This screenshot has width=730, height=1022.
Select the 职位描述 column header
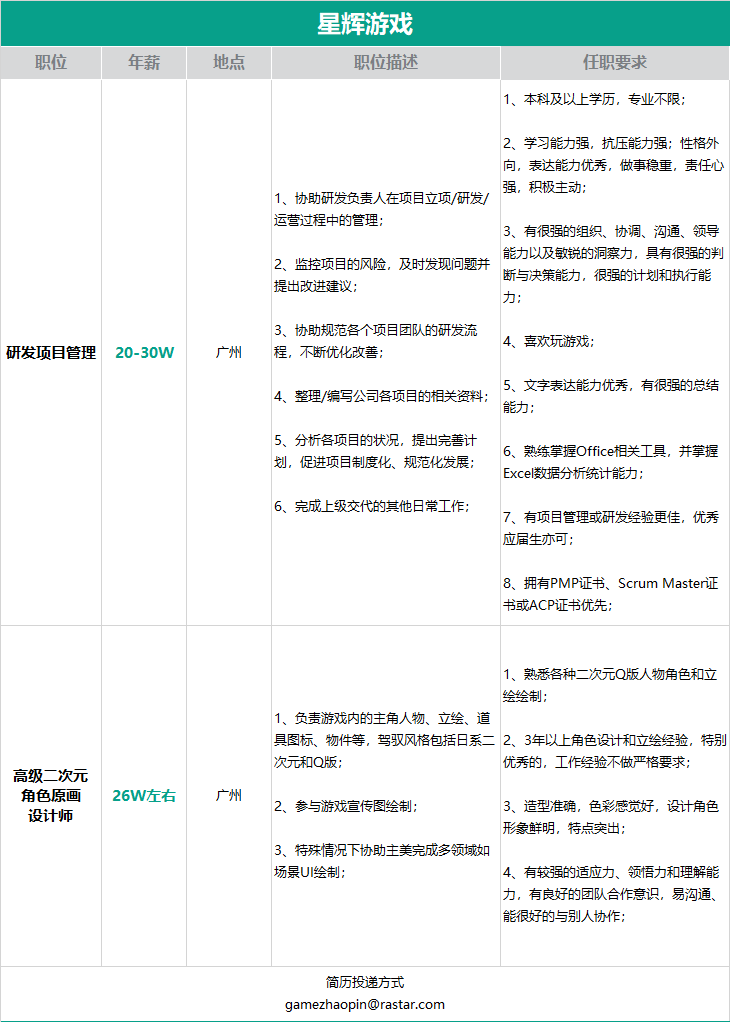pos(386,63)
